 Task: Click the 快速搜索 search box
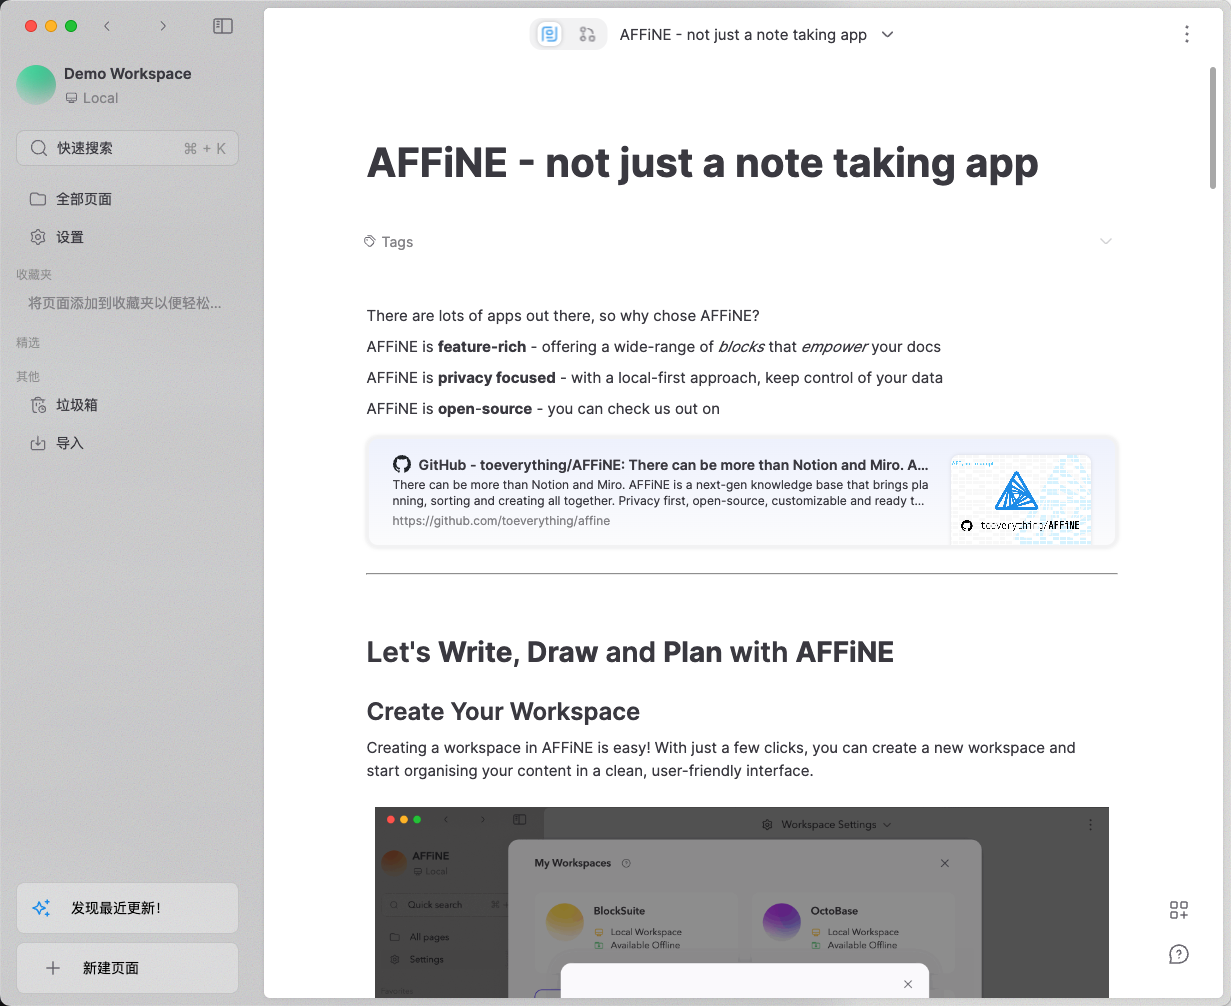click(127, 148)
